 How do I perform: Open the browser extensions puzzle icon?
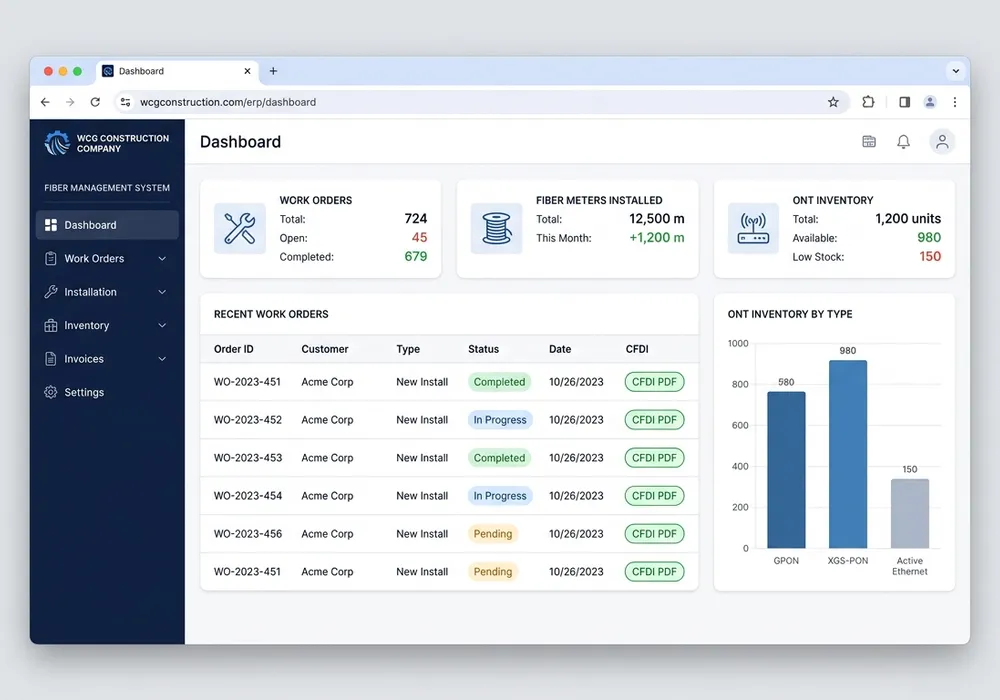868,102
